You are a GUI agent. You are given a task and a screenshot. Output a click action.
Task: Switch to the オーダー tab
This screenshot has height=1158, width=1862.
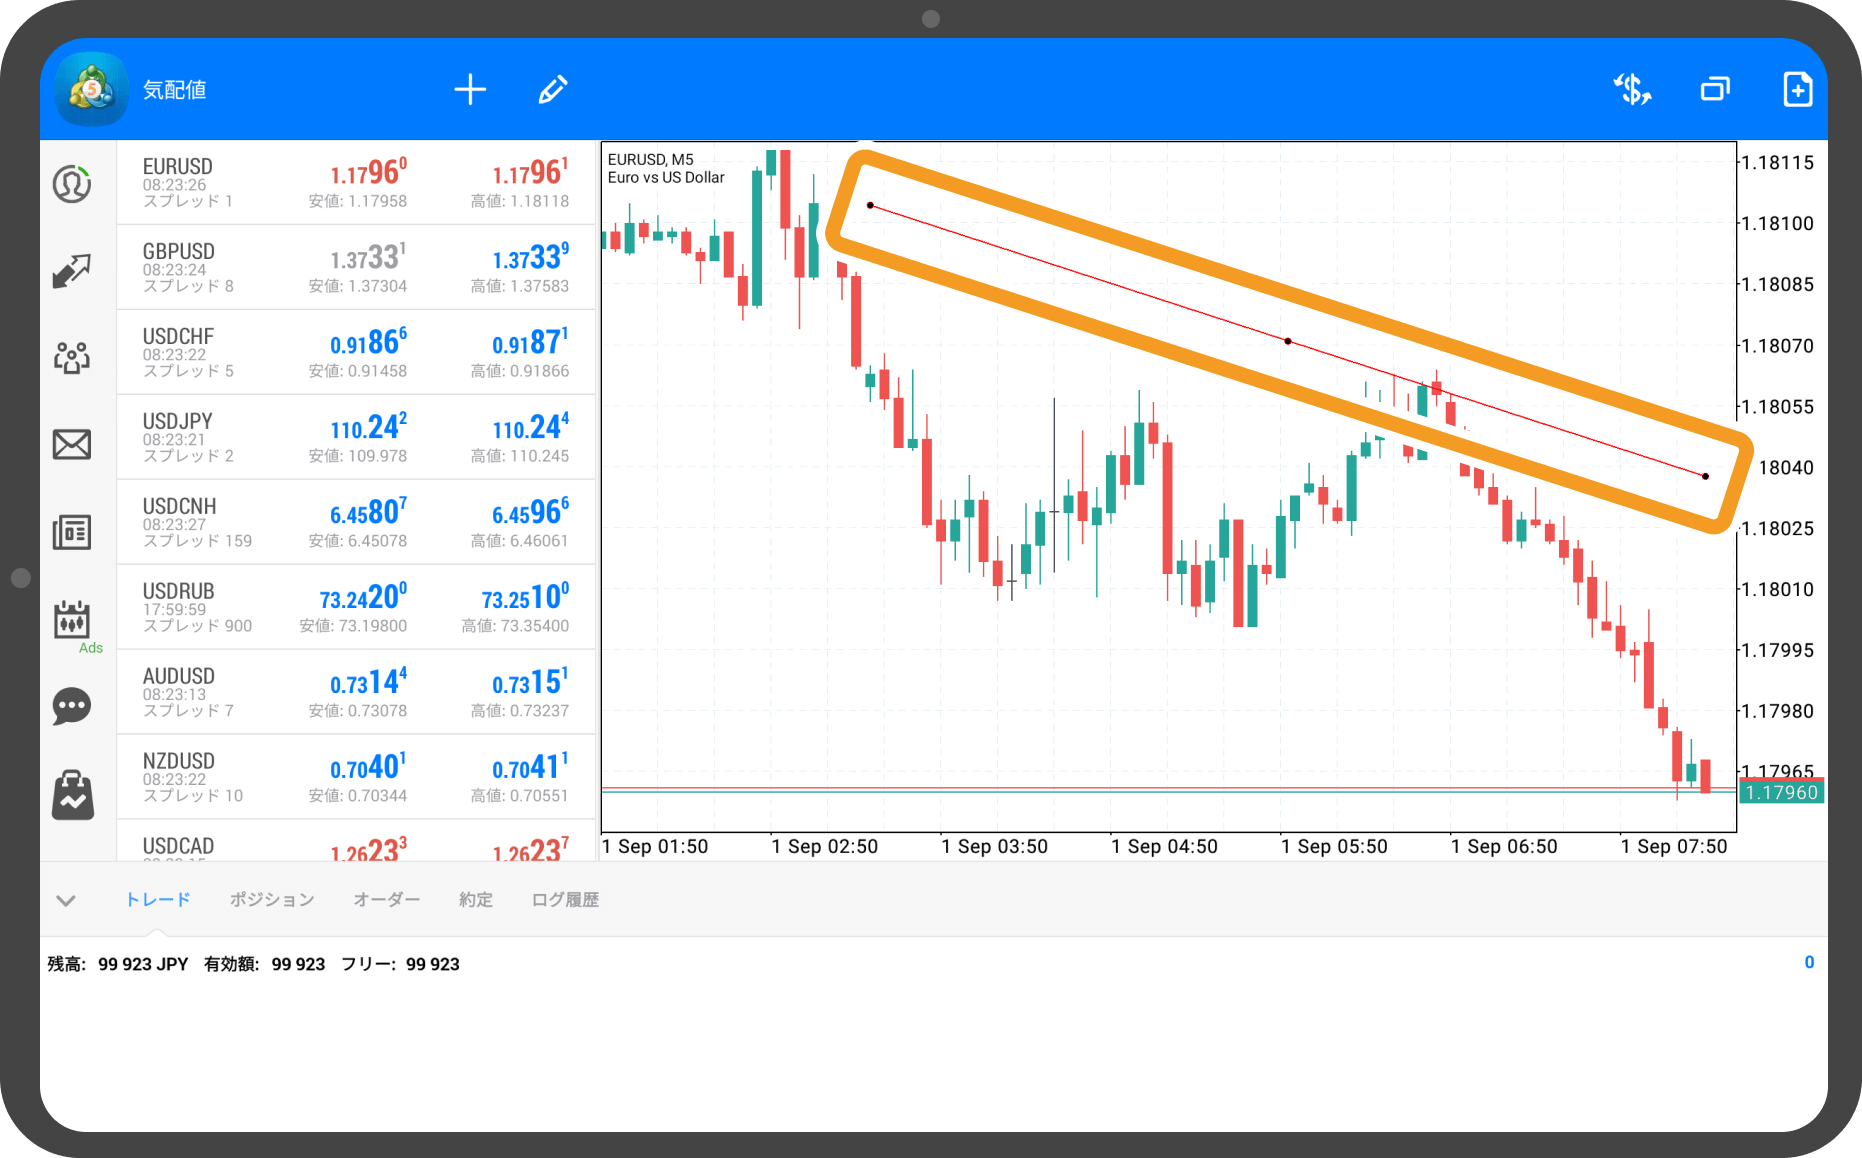tap(387, 900)
